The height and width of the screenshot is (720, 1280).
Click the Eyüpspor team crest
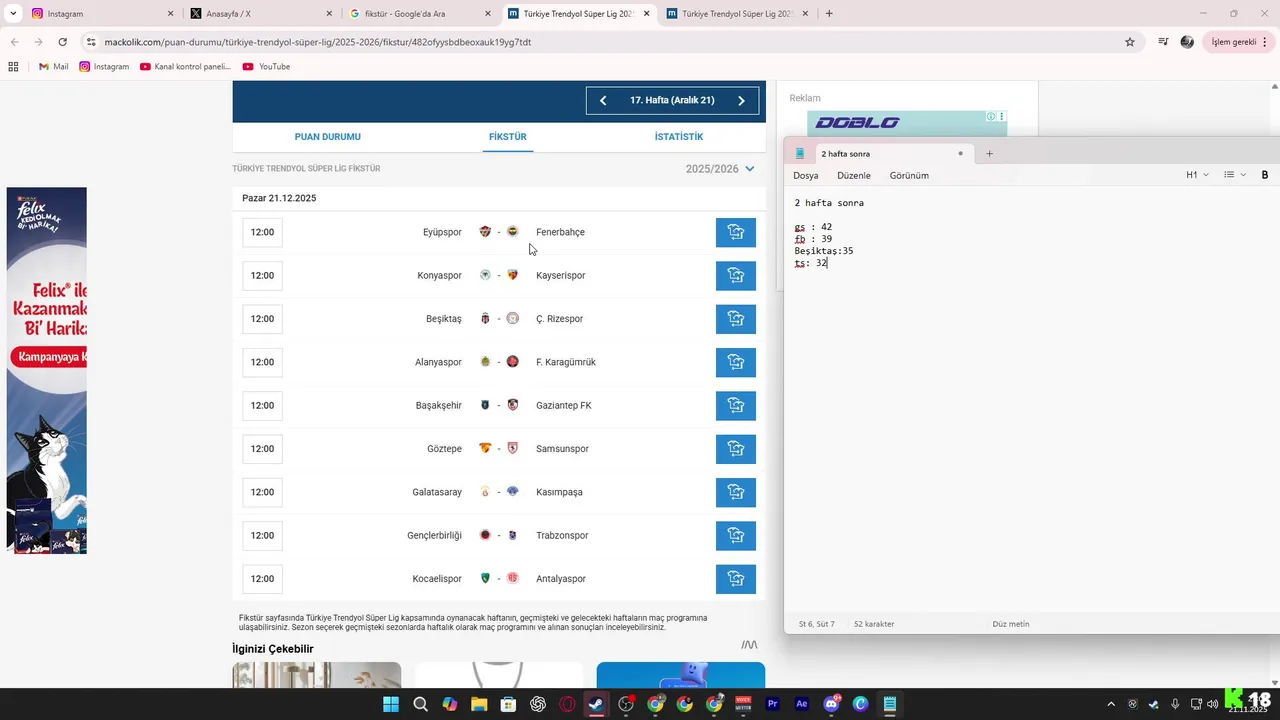click(485, 232)
